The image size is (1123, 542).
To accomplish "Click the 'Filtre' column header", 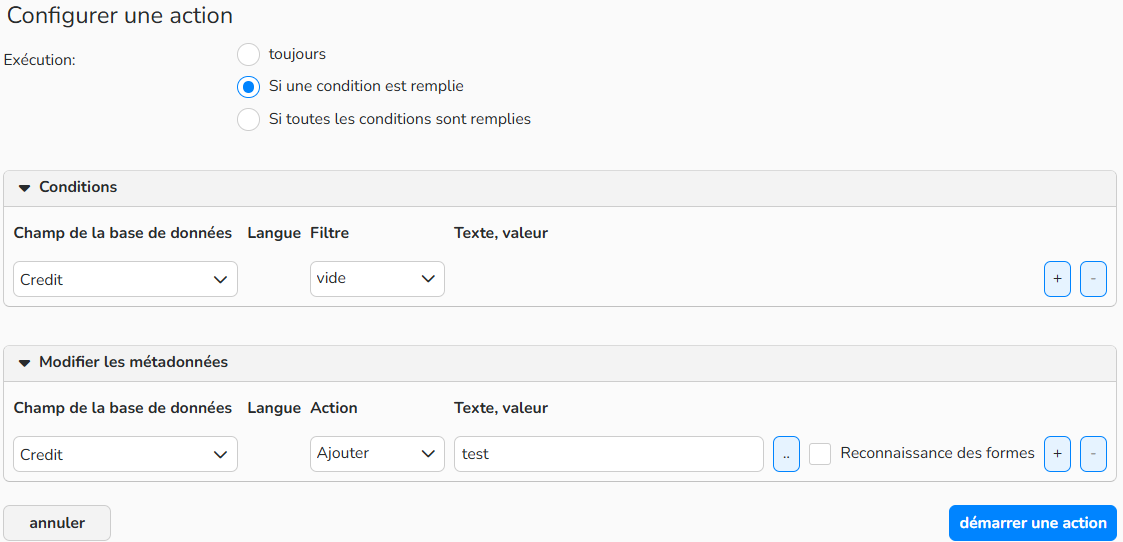I will [329, 233].
